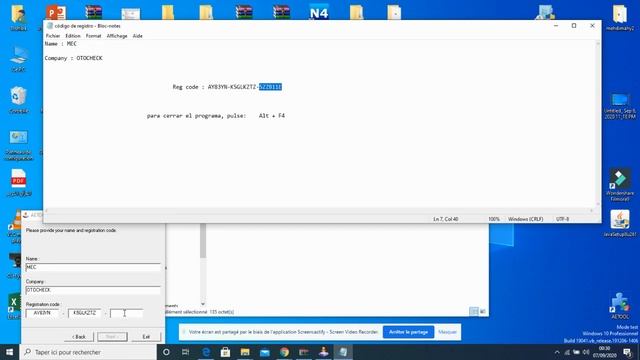The height and width of the screenshot is (360, 640).
Task: Open the Fichier menu in Bloc-notes
Action: (53, 36)
